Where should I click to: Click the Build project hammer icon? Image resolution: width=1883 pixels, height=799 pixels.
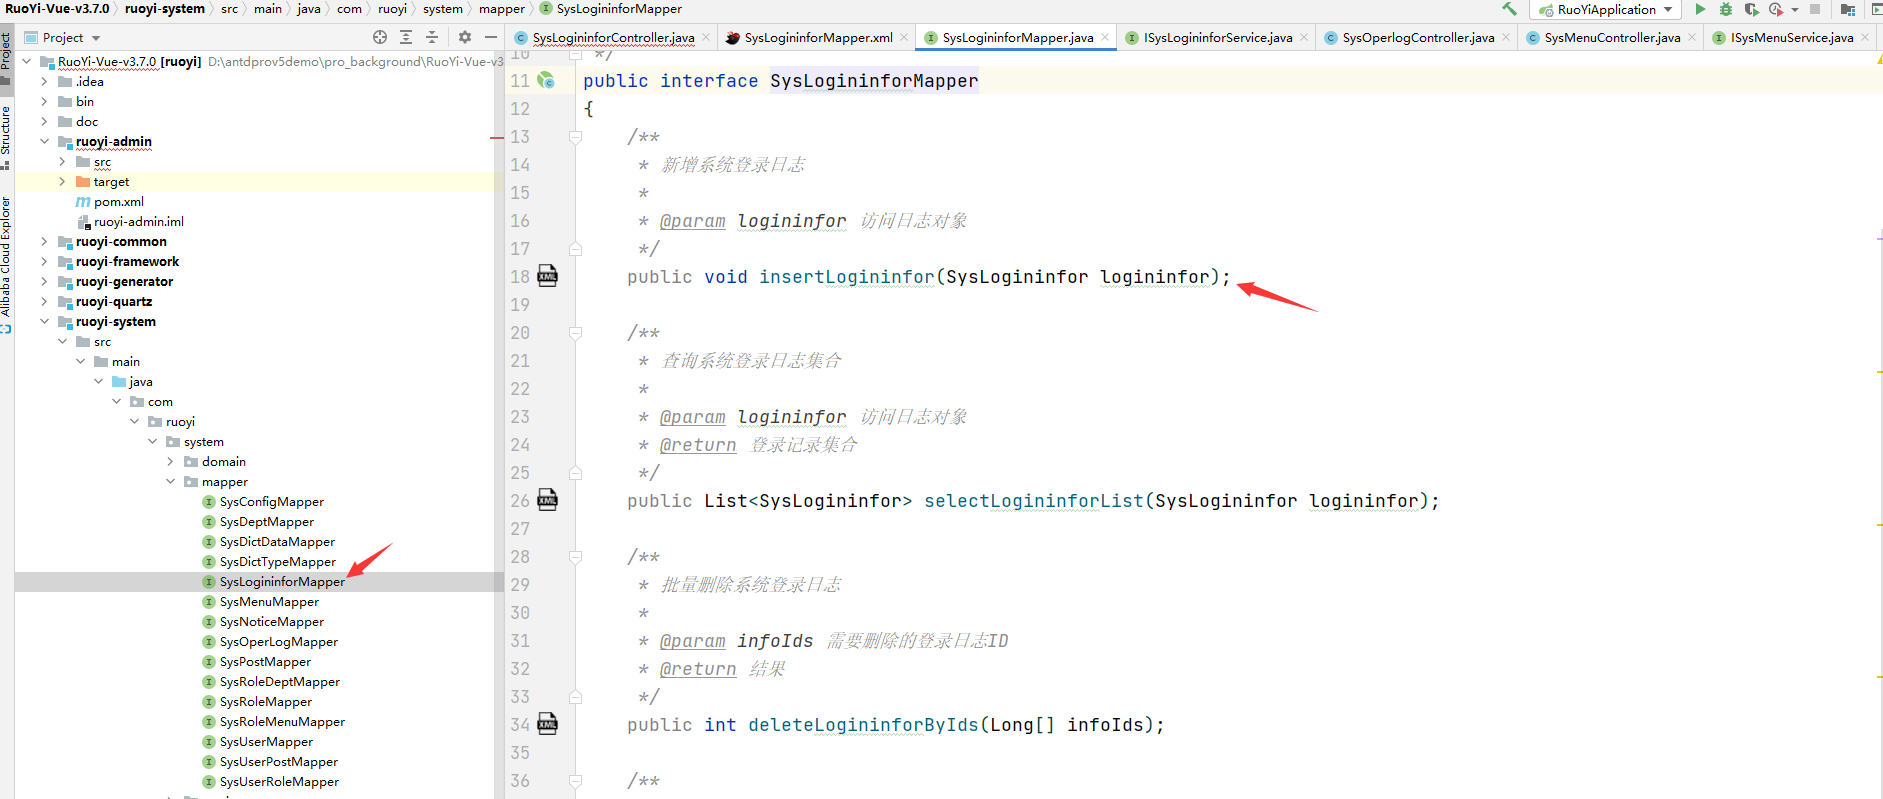[1509, 9]
